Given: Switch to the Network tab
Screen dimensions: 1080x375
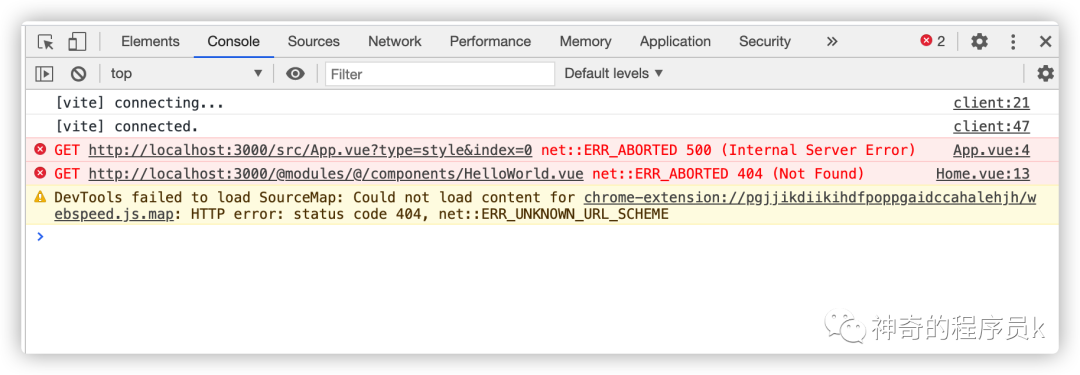Looking at the screenshot, I should pyautogui.click(x=394, y=41).
